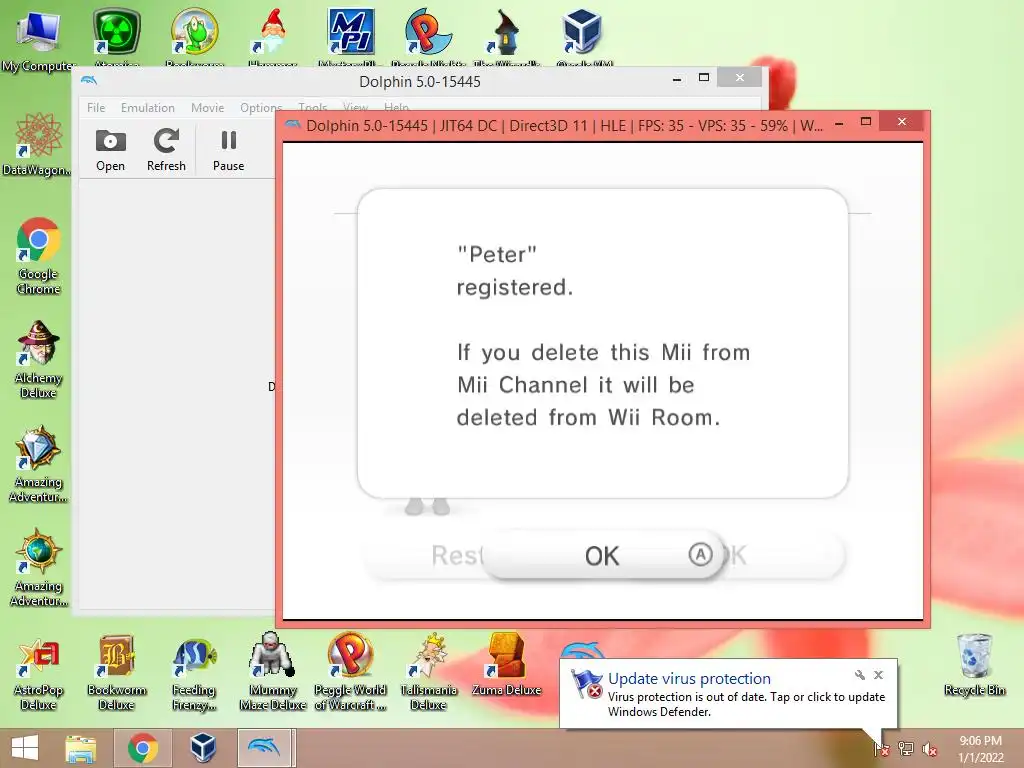1024x768 pixels.
Task: Click the Open toolbar icon in Dolphin
Action: point(110,150)
